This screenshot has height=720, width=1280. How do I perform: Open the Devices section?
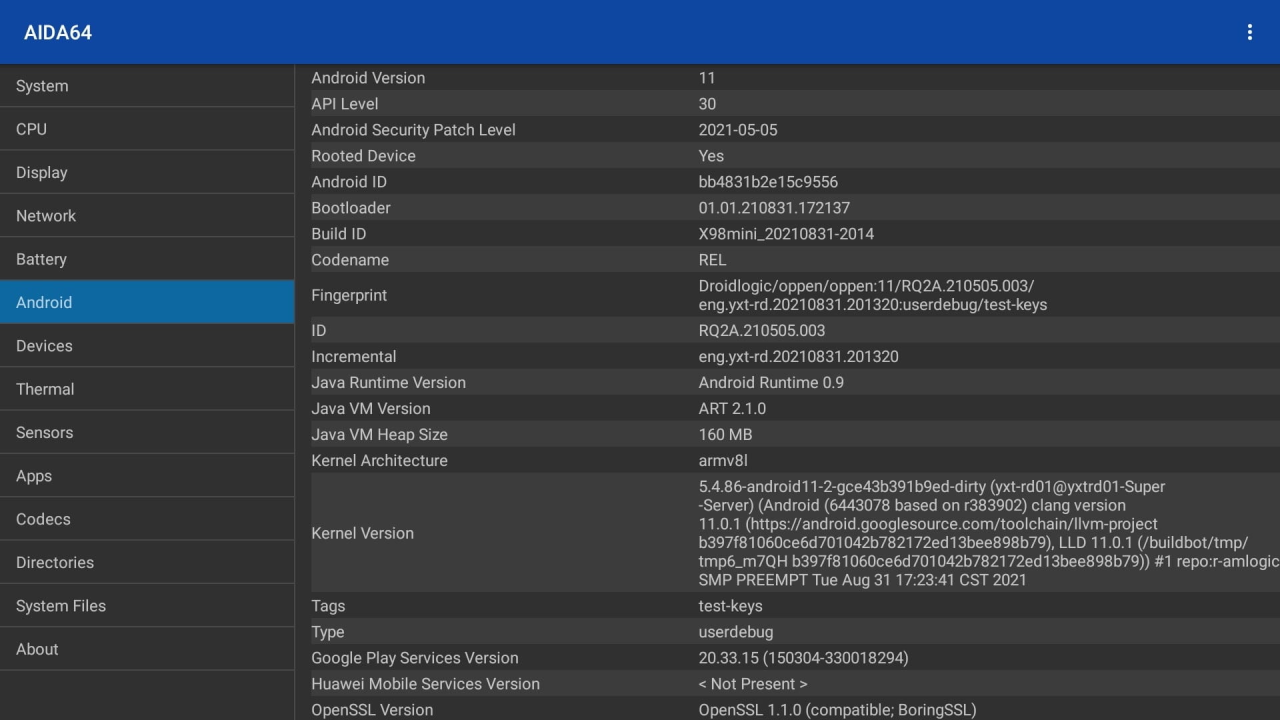click(x=147, y=346)
